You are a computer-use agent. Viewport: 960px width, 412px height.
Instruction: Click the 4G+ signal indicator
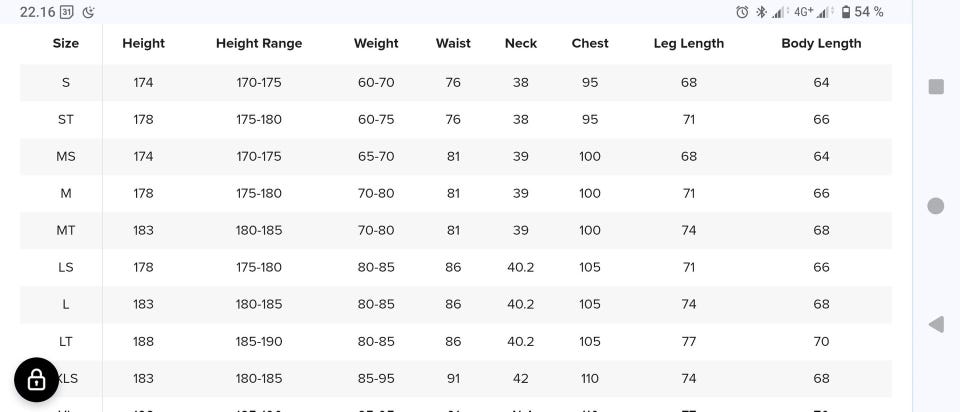[804, 12]
